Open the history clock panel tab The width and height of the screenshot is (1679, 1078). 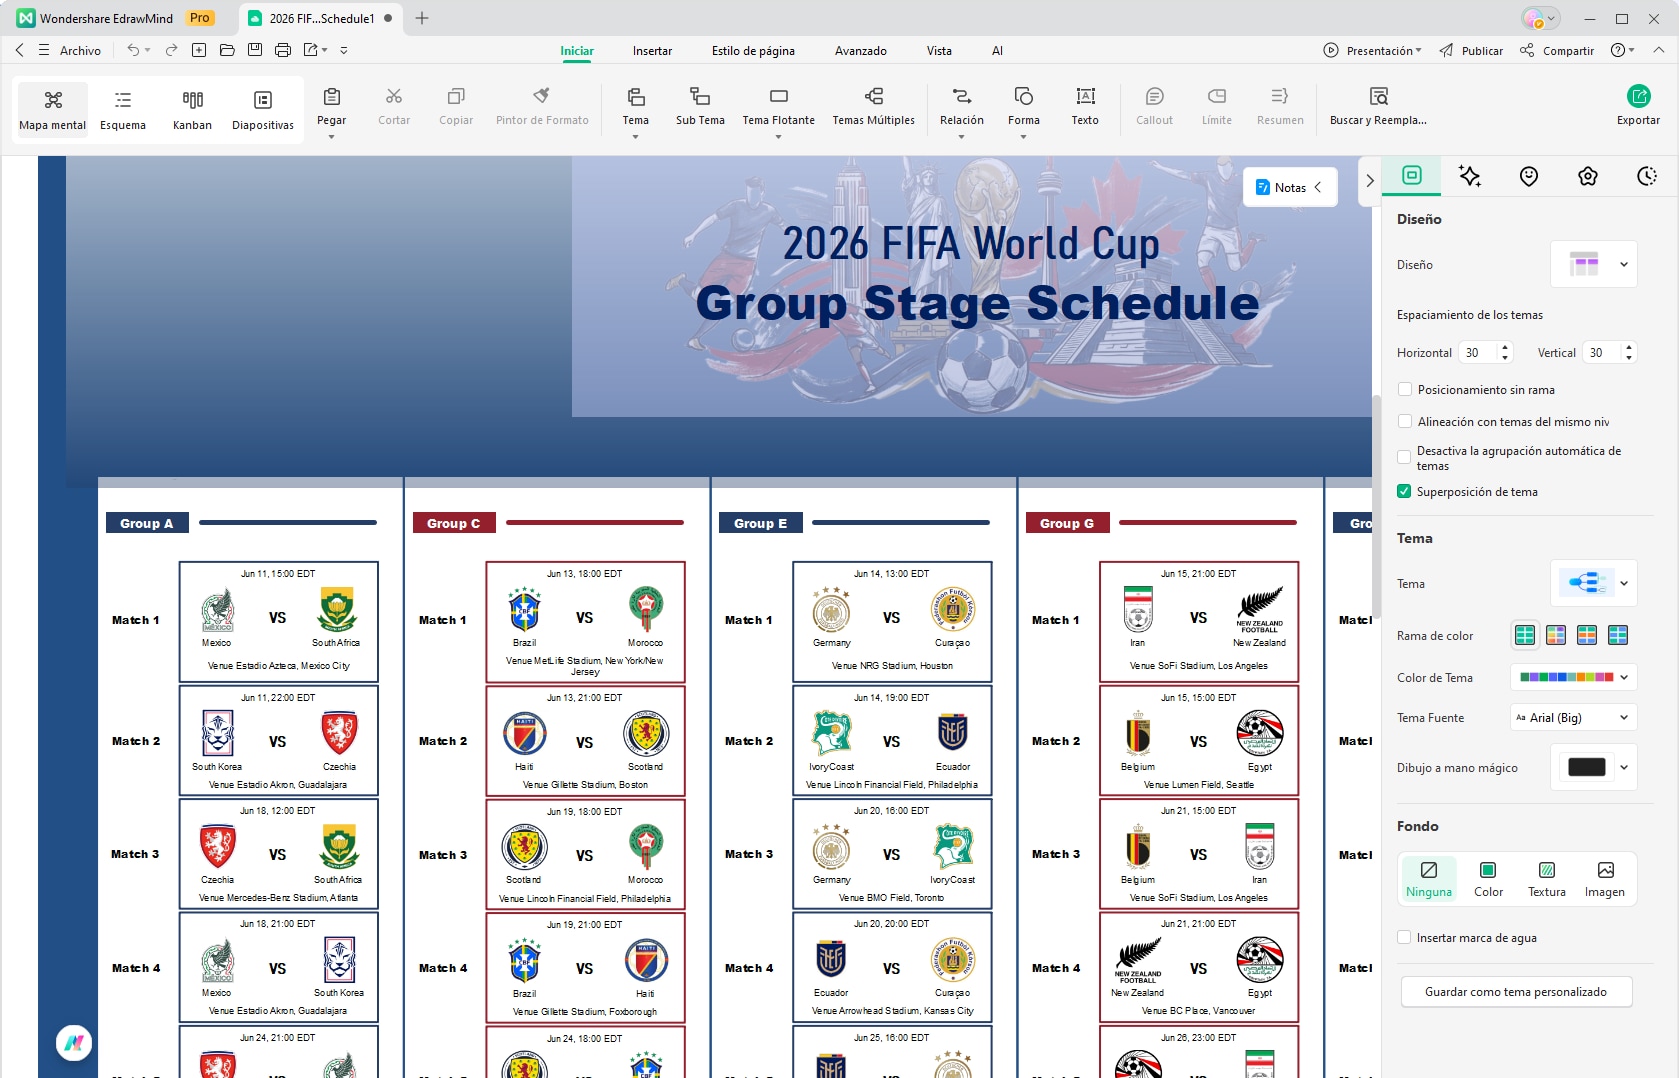click(1647, 176)
